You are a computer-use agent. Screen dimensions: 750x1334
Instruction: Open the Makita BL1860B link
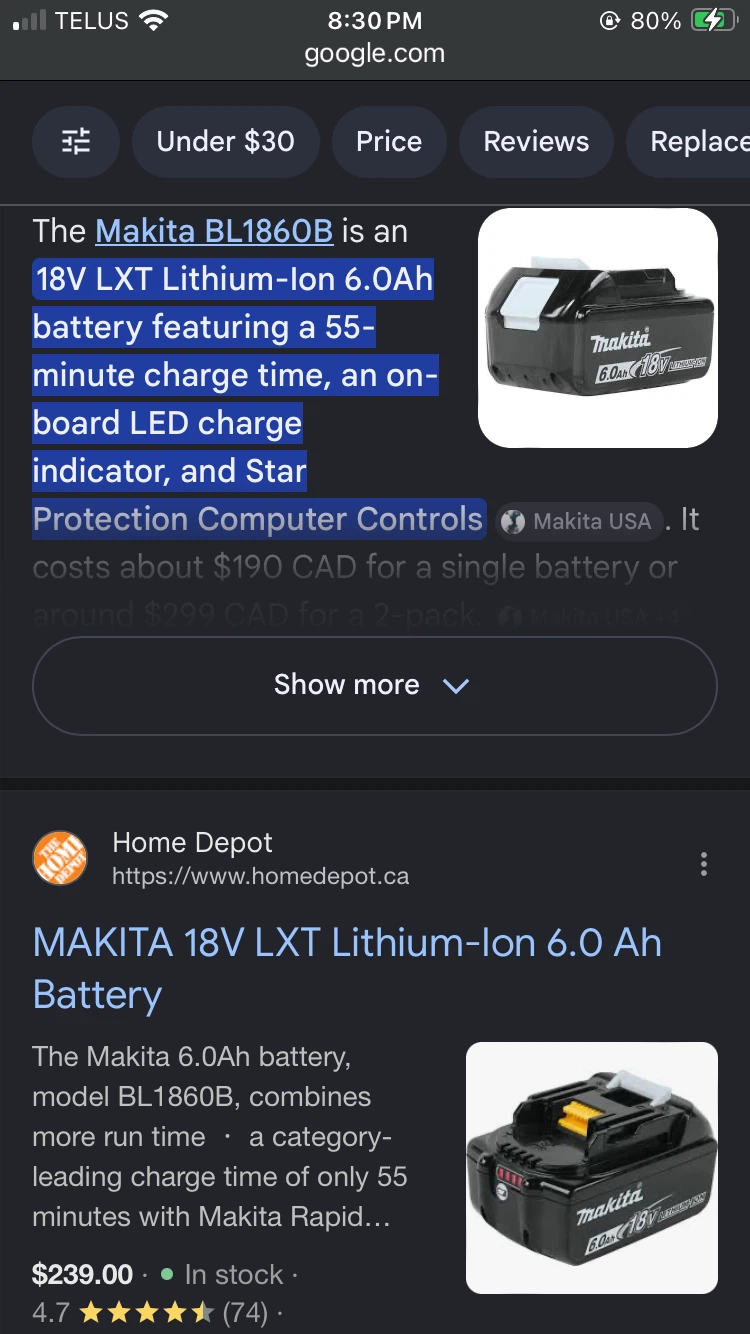[214, 231]
